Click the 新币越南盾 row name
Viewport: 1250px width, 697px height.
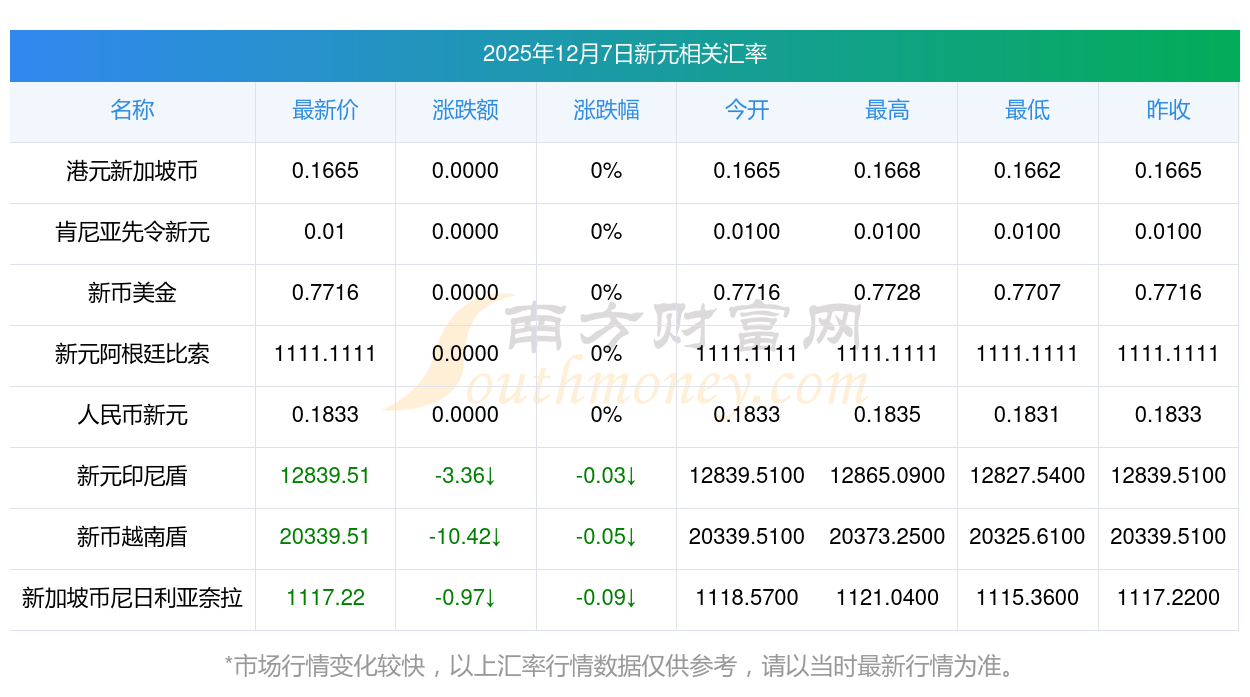[x=132, y=537]
